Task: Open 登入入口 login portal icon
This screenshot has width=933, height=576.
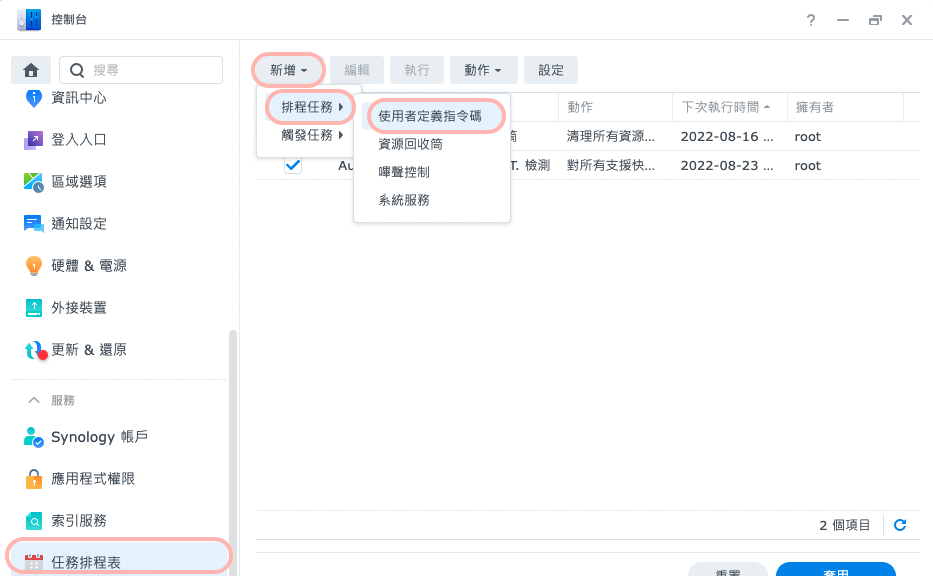Action: click(x=34, y=140)
